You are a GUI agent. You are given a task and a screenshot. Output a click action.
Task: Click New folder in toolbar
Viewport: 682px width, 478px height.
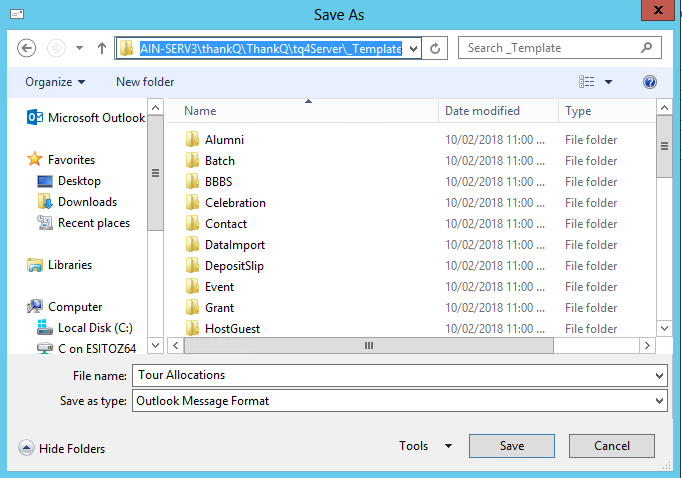pos(145,82)
